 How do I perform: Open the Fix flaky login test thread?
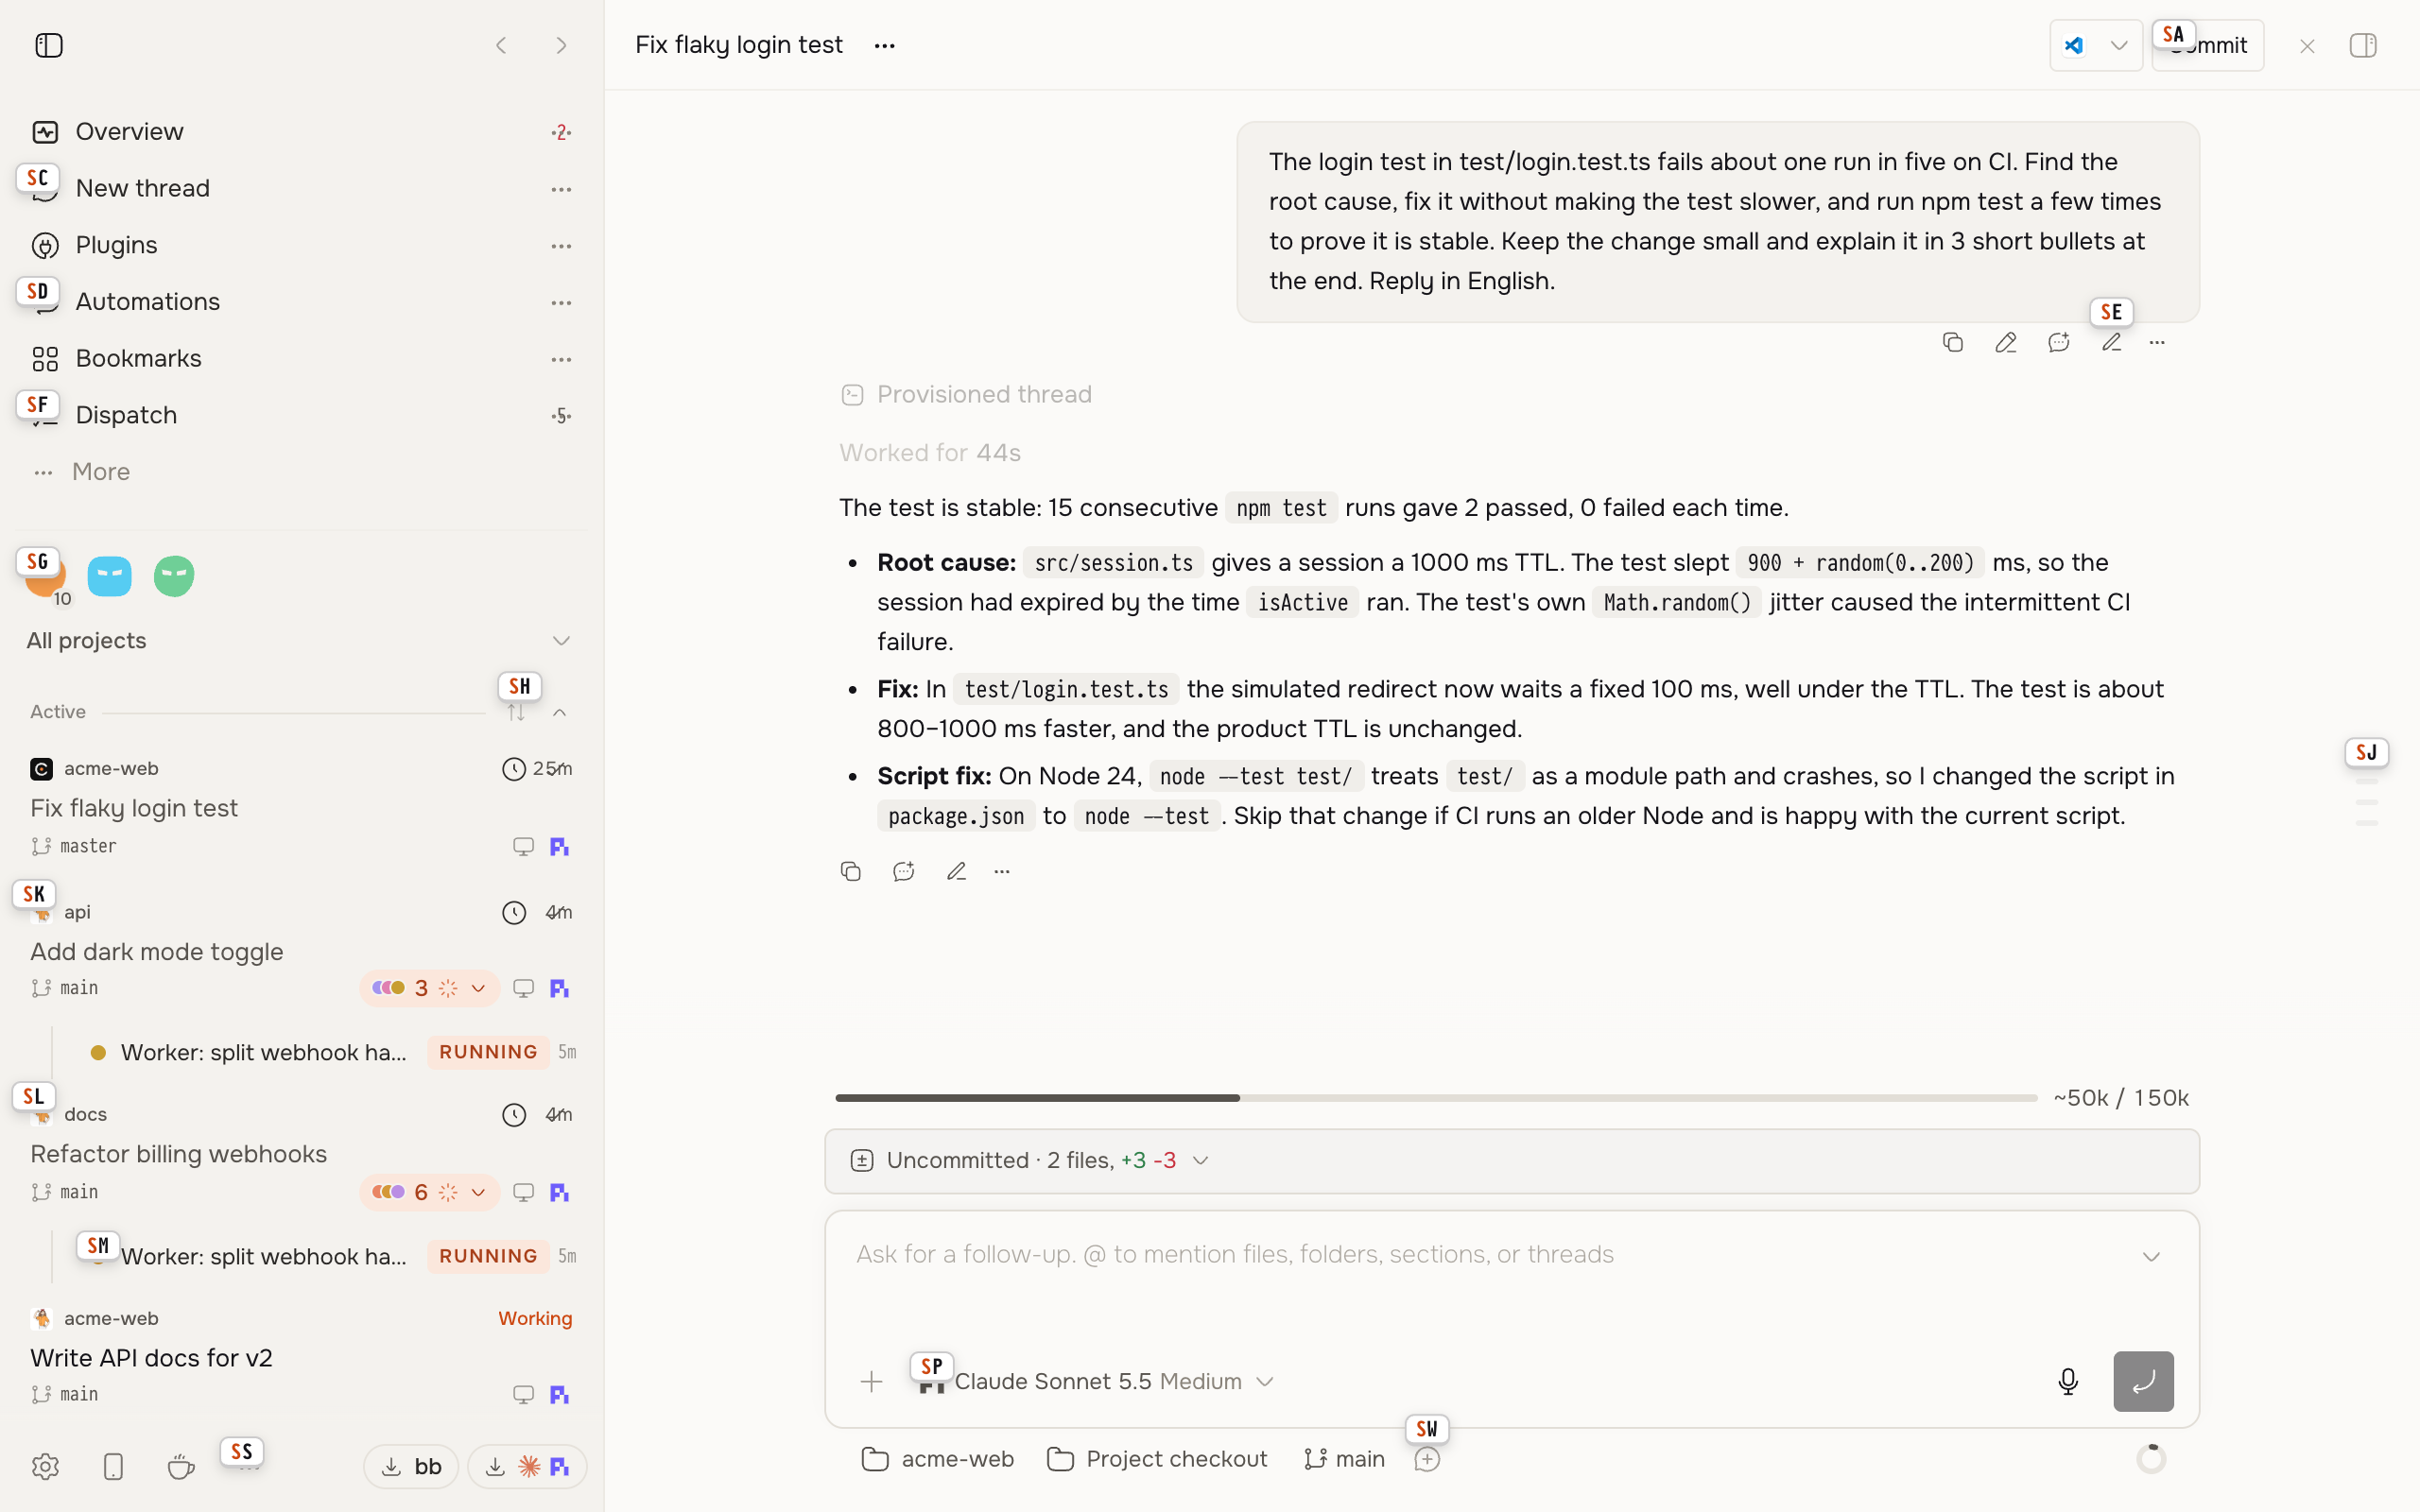[300, 807]
